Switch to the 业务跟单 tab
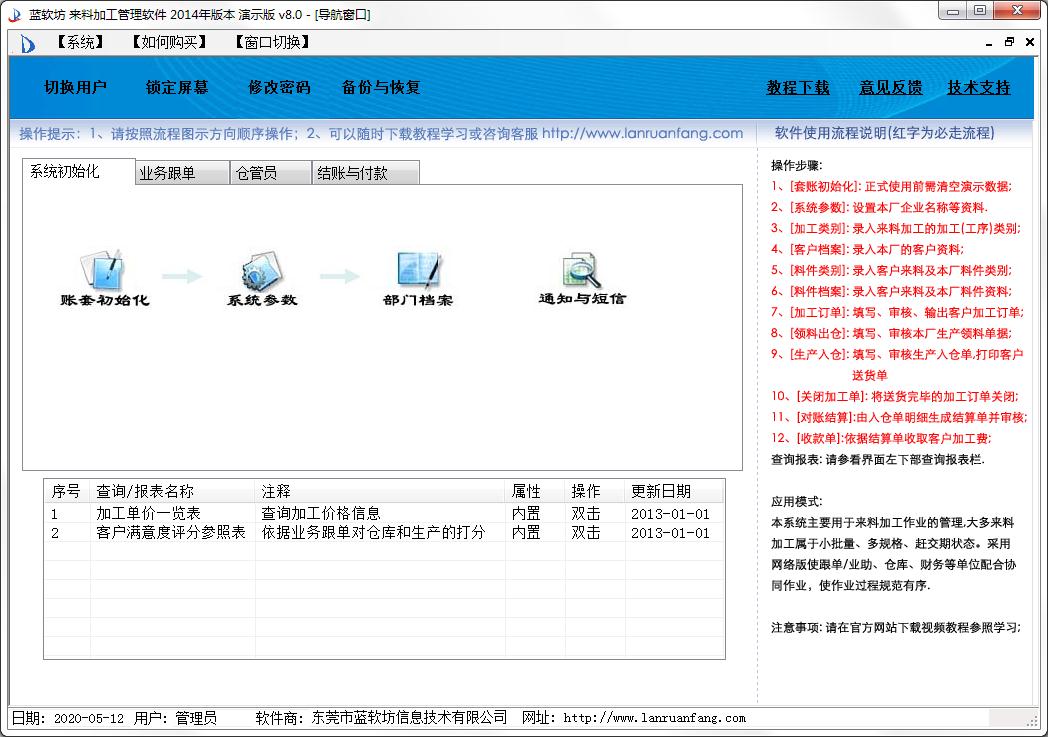1048x737 pixels. [182, 173]
